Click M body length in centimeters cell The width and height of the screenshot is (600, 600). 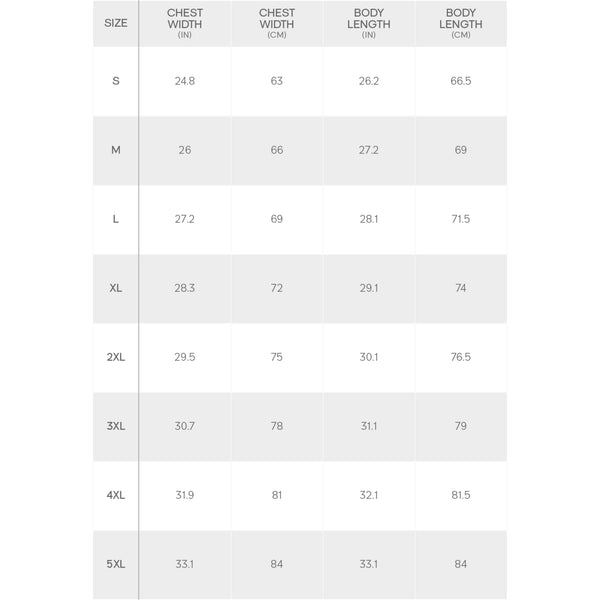pyautogui.click(x=461, y=150)
